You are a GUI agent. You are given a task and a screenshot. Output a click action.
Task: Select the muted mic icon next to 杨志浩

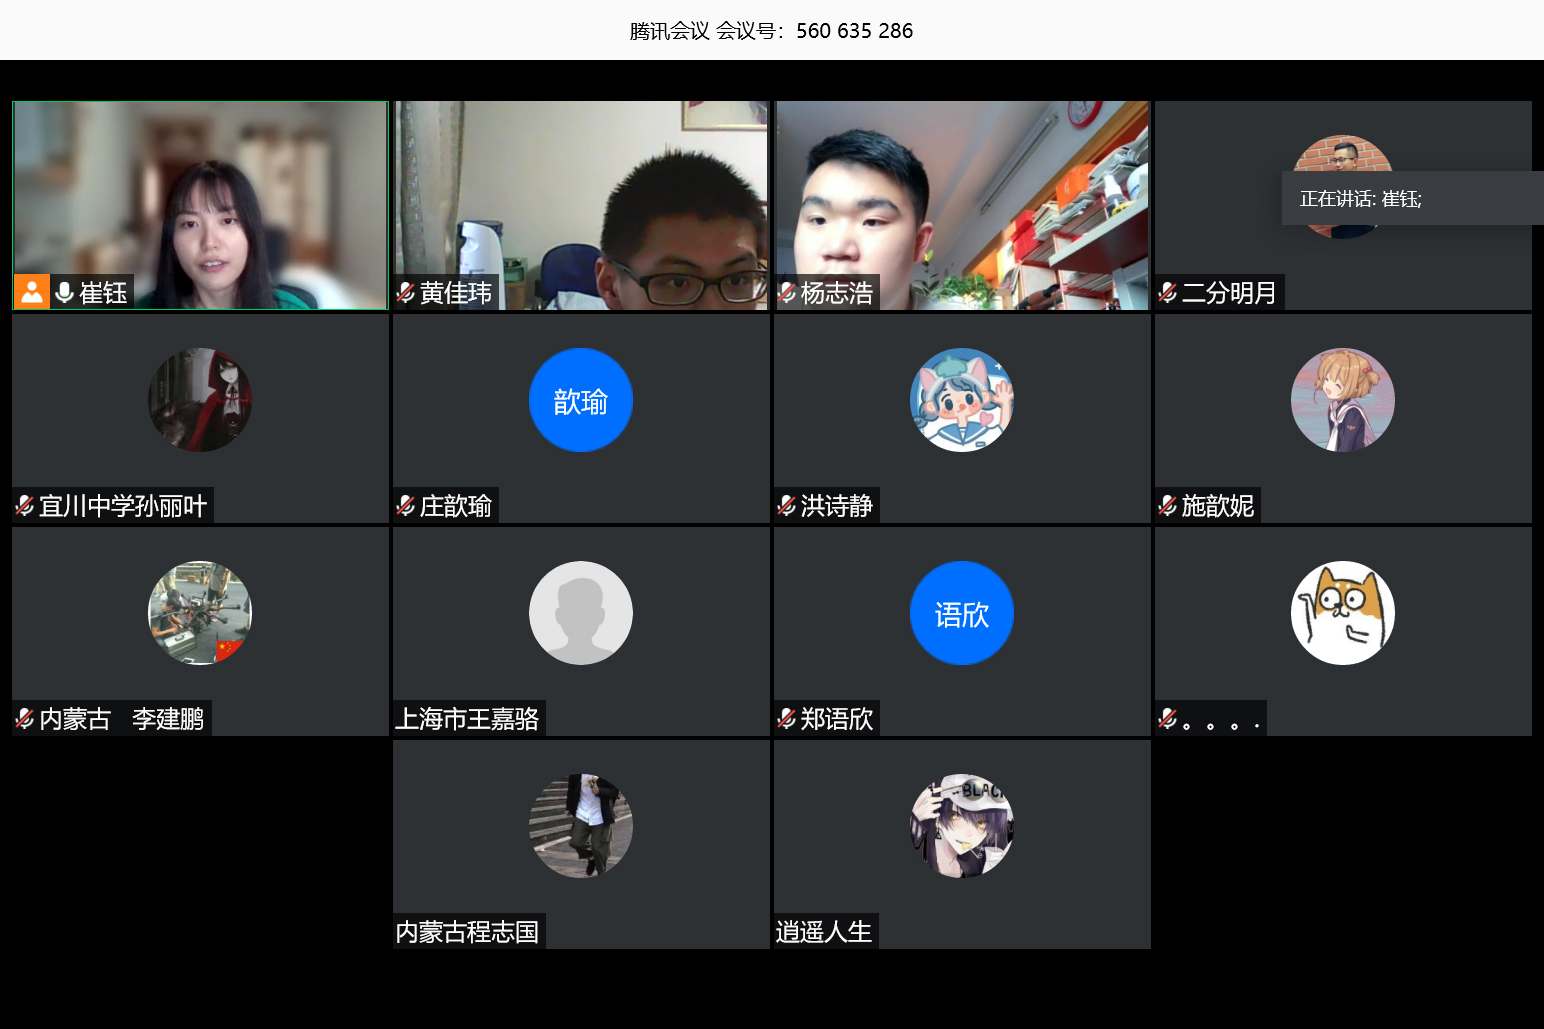tap(787, 292)
